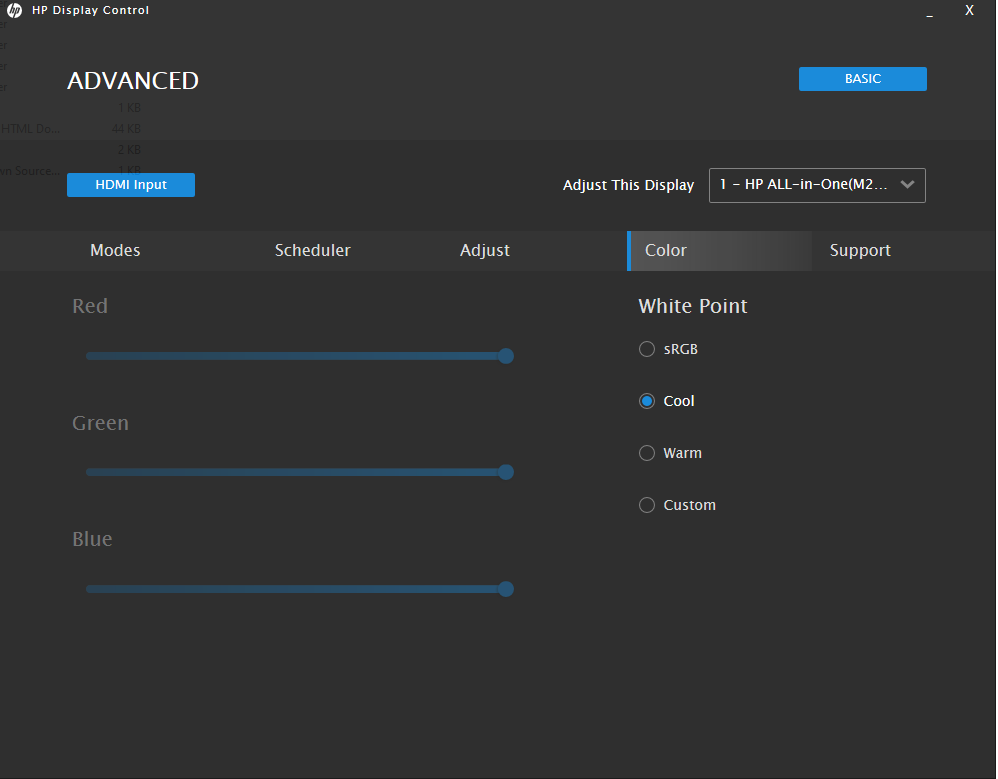Open the Support tab

(x=860, y=251)
